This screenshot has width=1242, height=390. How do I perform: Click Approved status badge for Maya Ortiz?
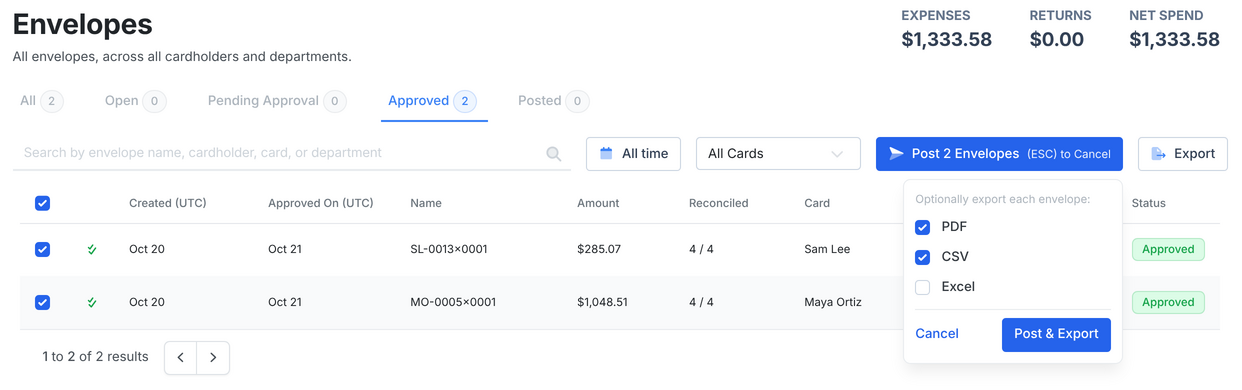tap(1168, 302)
